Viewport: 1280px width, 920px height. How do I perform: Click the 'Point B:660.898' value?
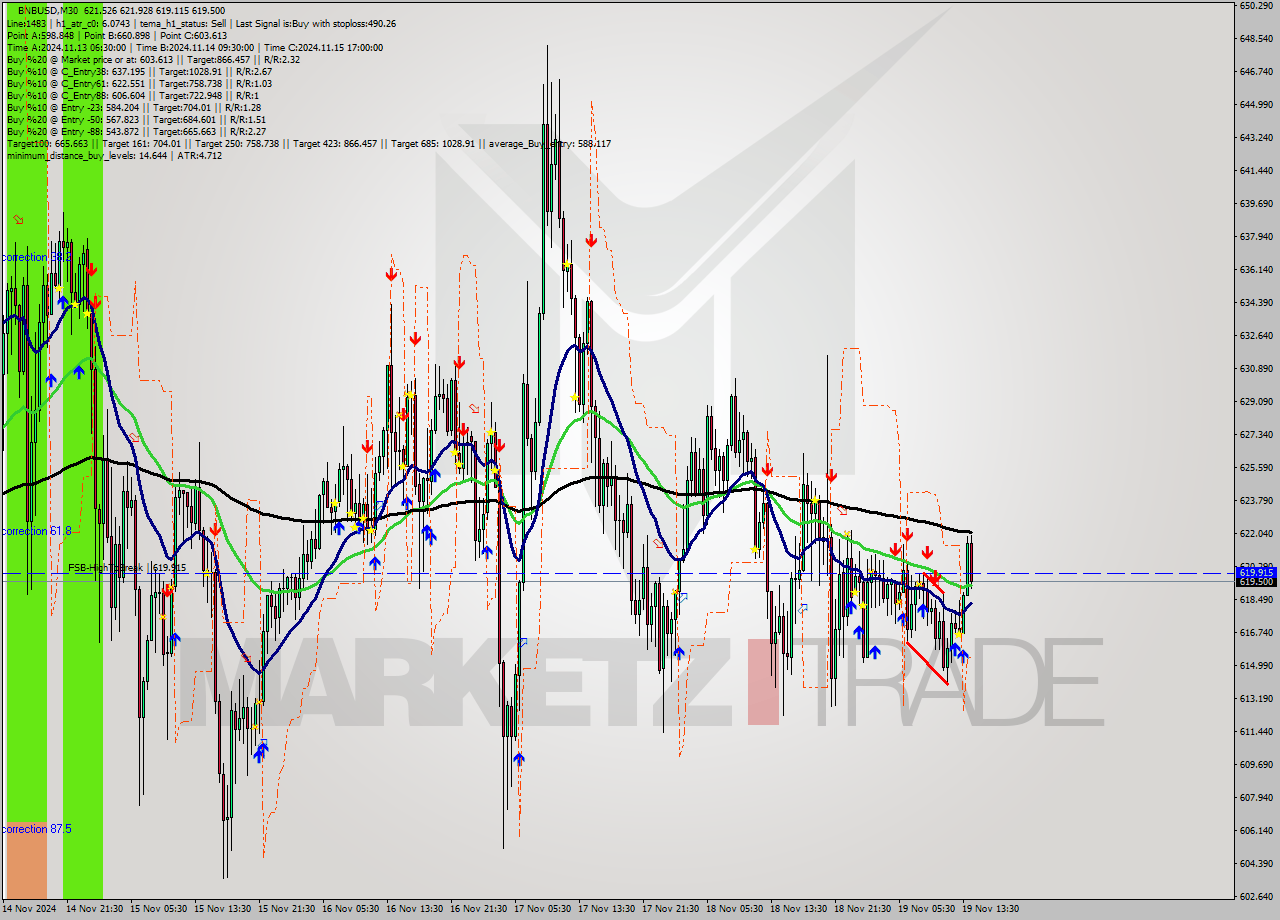pyautogui.click(x=115, y=35)
